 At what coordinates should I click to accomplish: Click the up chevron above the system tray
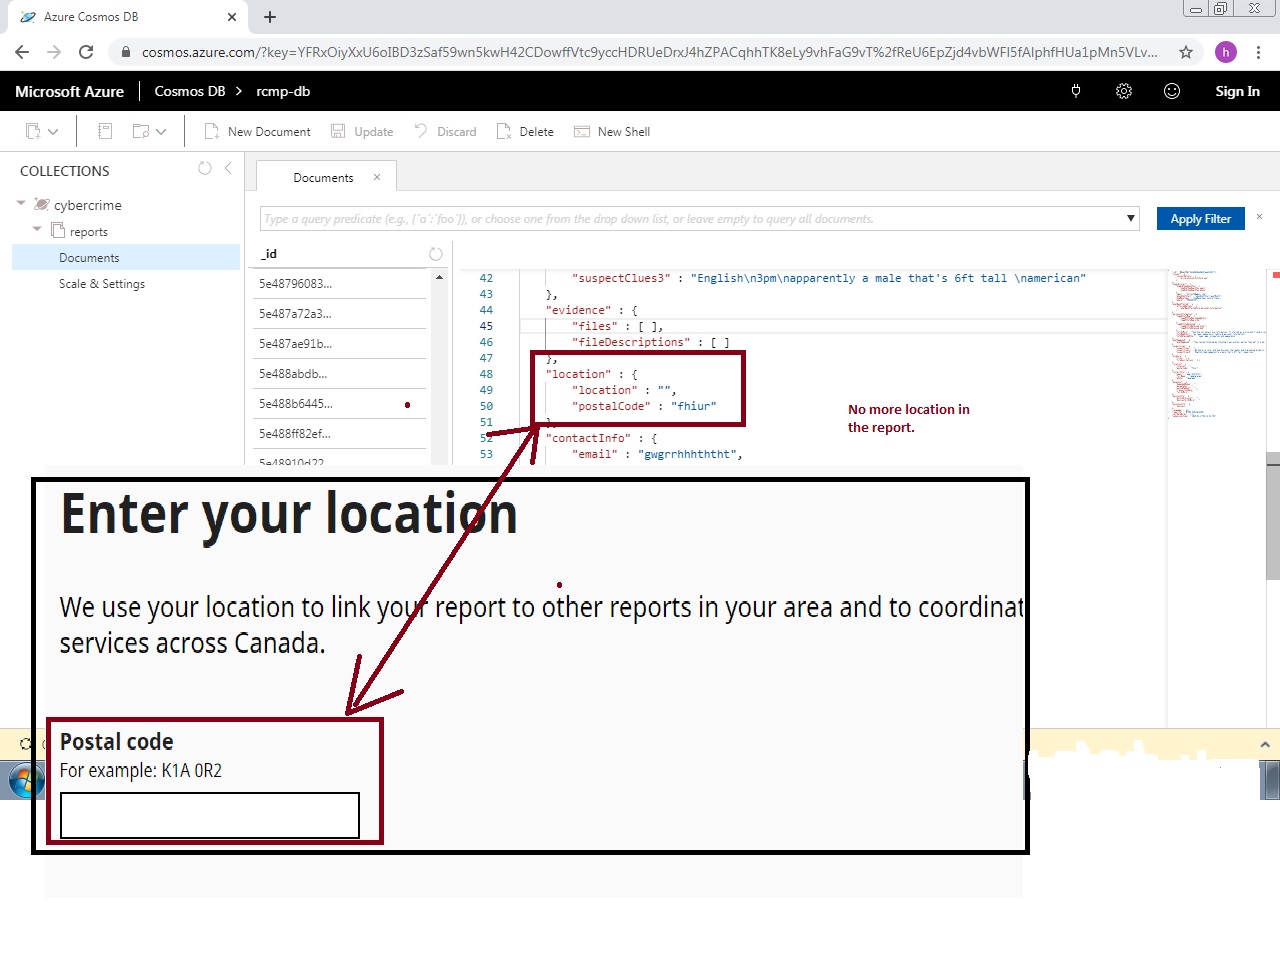pos(1265,745)
